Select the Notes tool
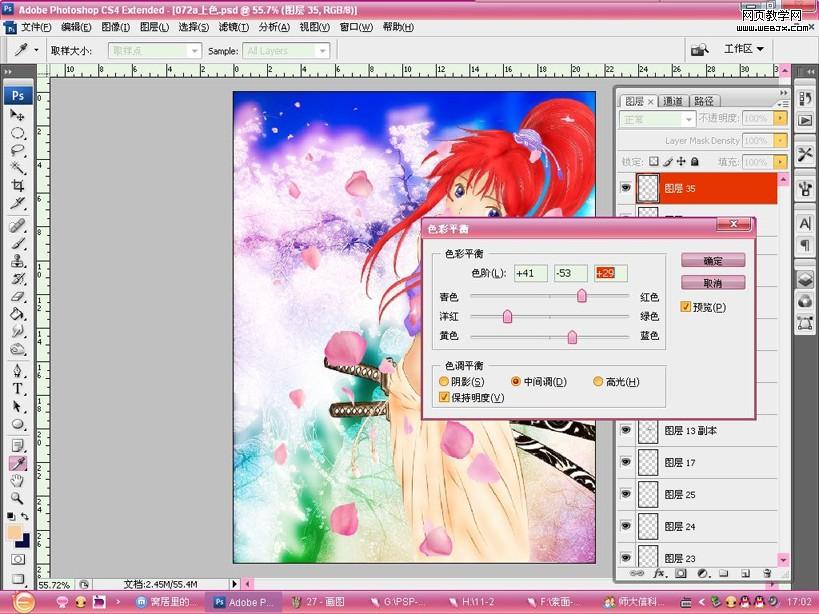This screenshot has width=819, height=614. tap(17, 445)
